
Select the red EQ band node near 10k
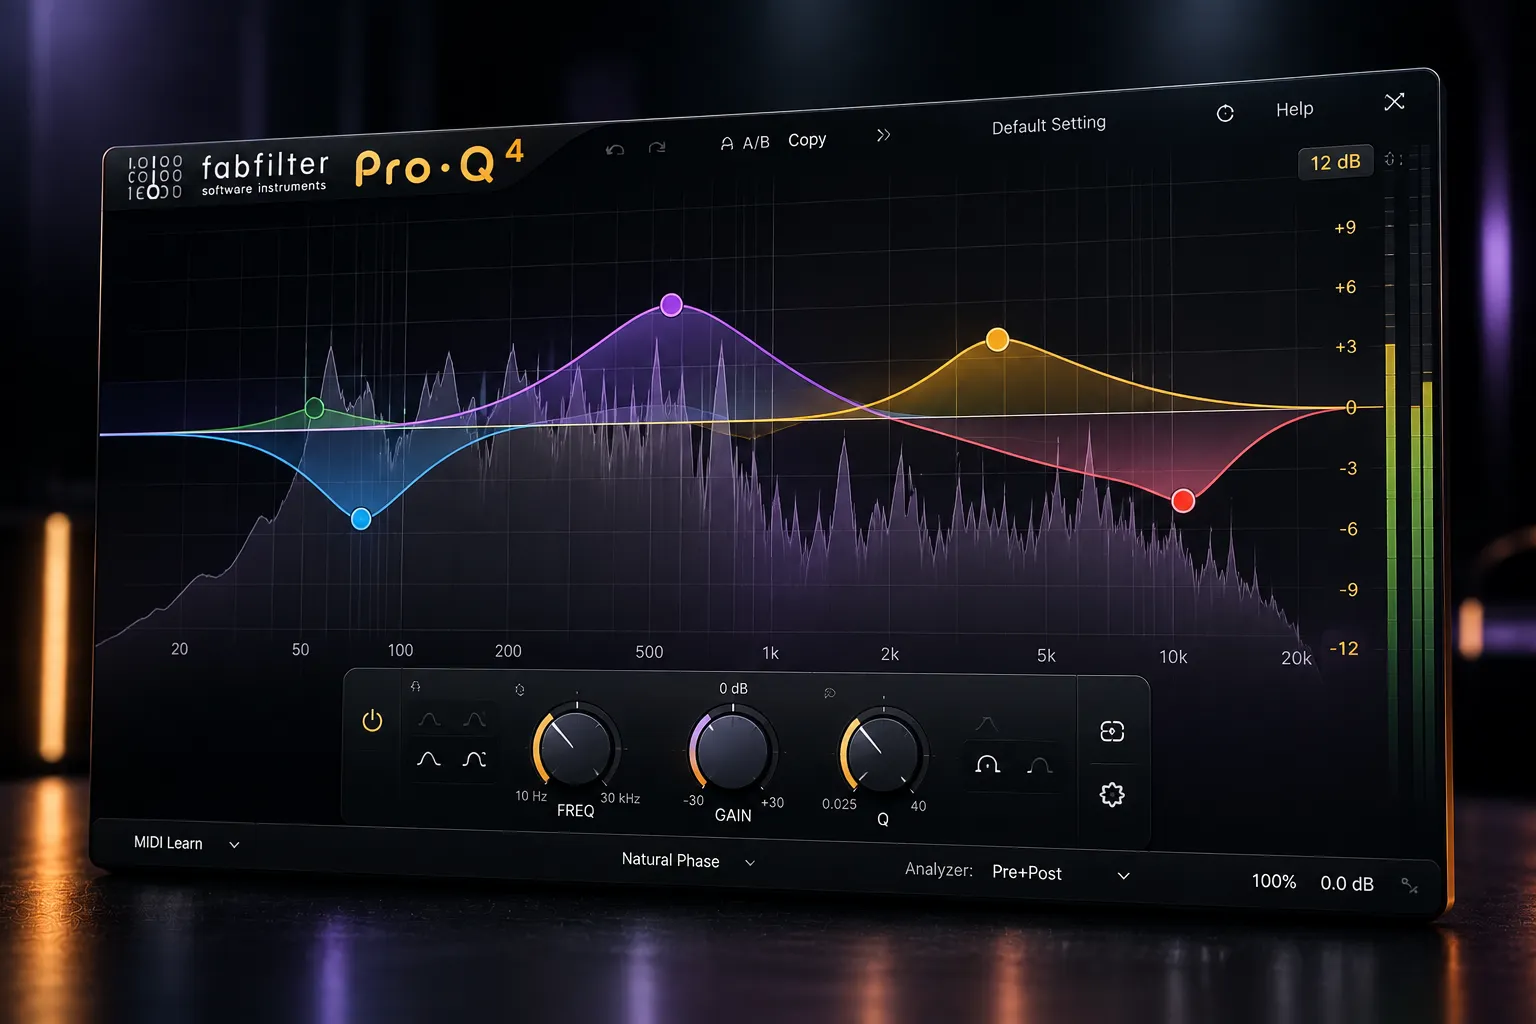[x=1183, y=501]
